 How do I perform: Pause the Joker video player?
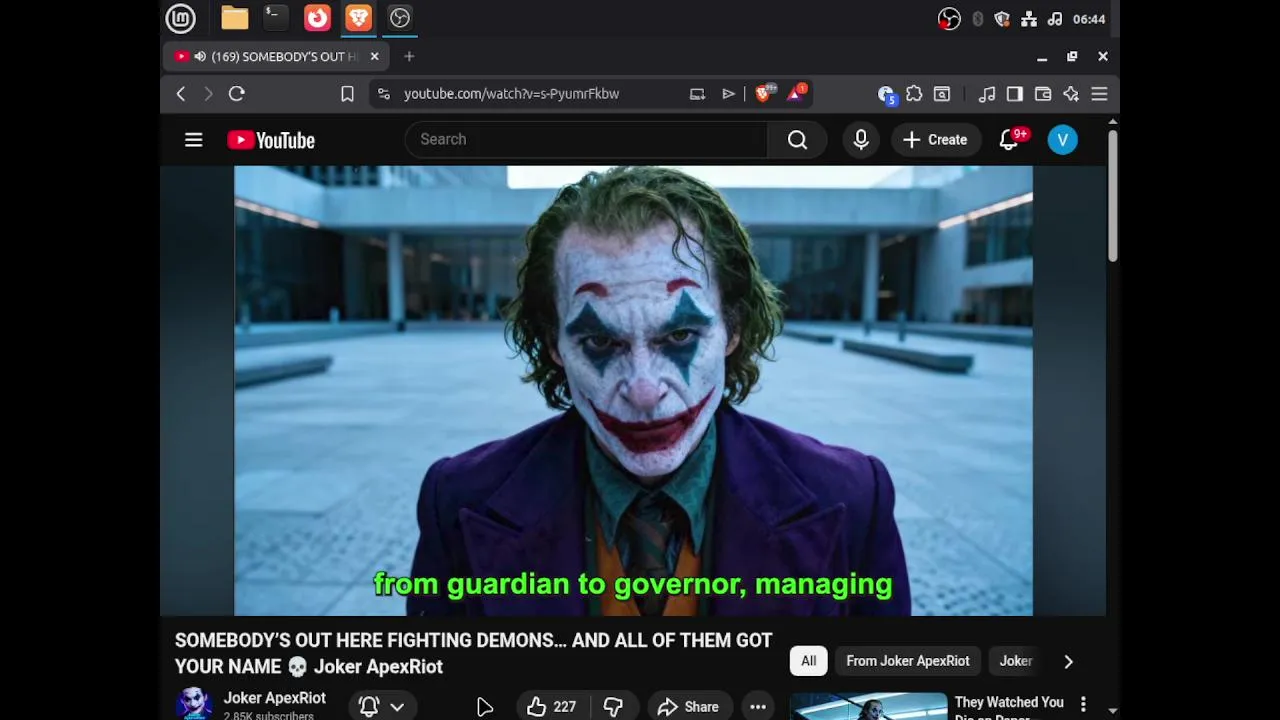pyautogui.click(x=633, y=390)
